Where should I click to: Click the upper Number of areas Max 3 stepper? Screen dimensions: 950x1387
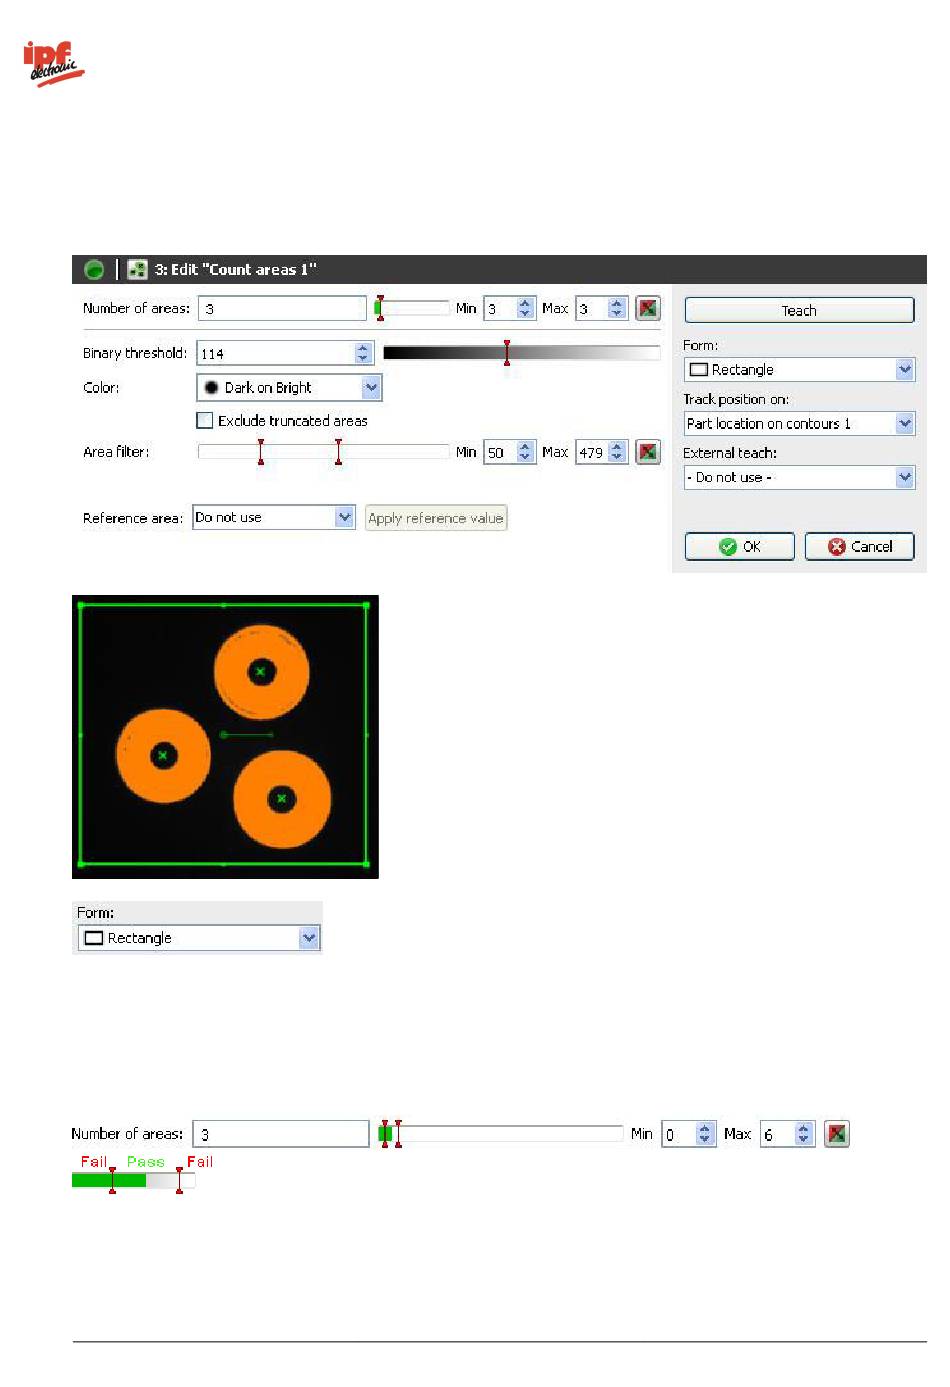click(x=617, y=308)
